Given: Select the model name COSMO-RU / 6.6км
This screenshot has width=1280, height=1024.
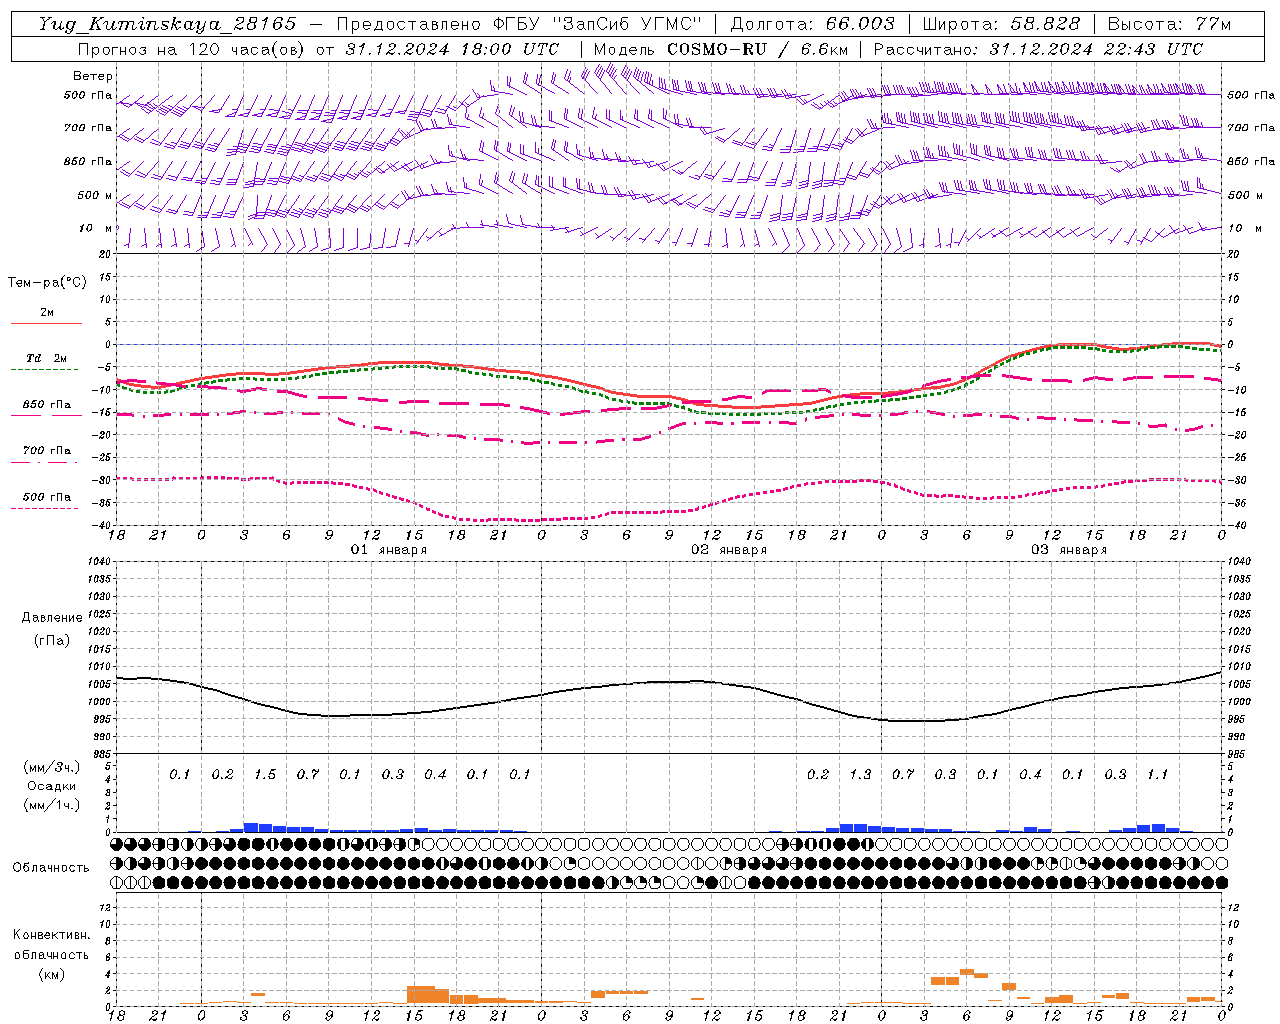Looking at the screenshot, I should [757, 49].
